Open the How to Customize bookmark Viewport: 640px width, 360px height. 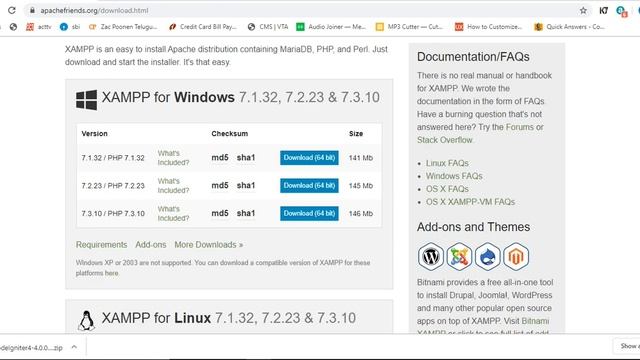[x=489, y=27]
